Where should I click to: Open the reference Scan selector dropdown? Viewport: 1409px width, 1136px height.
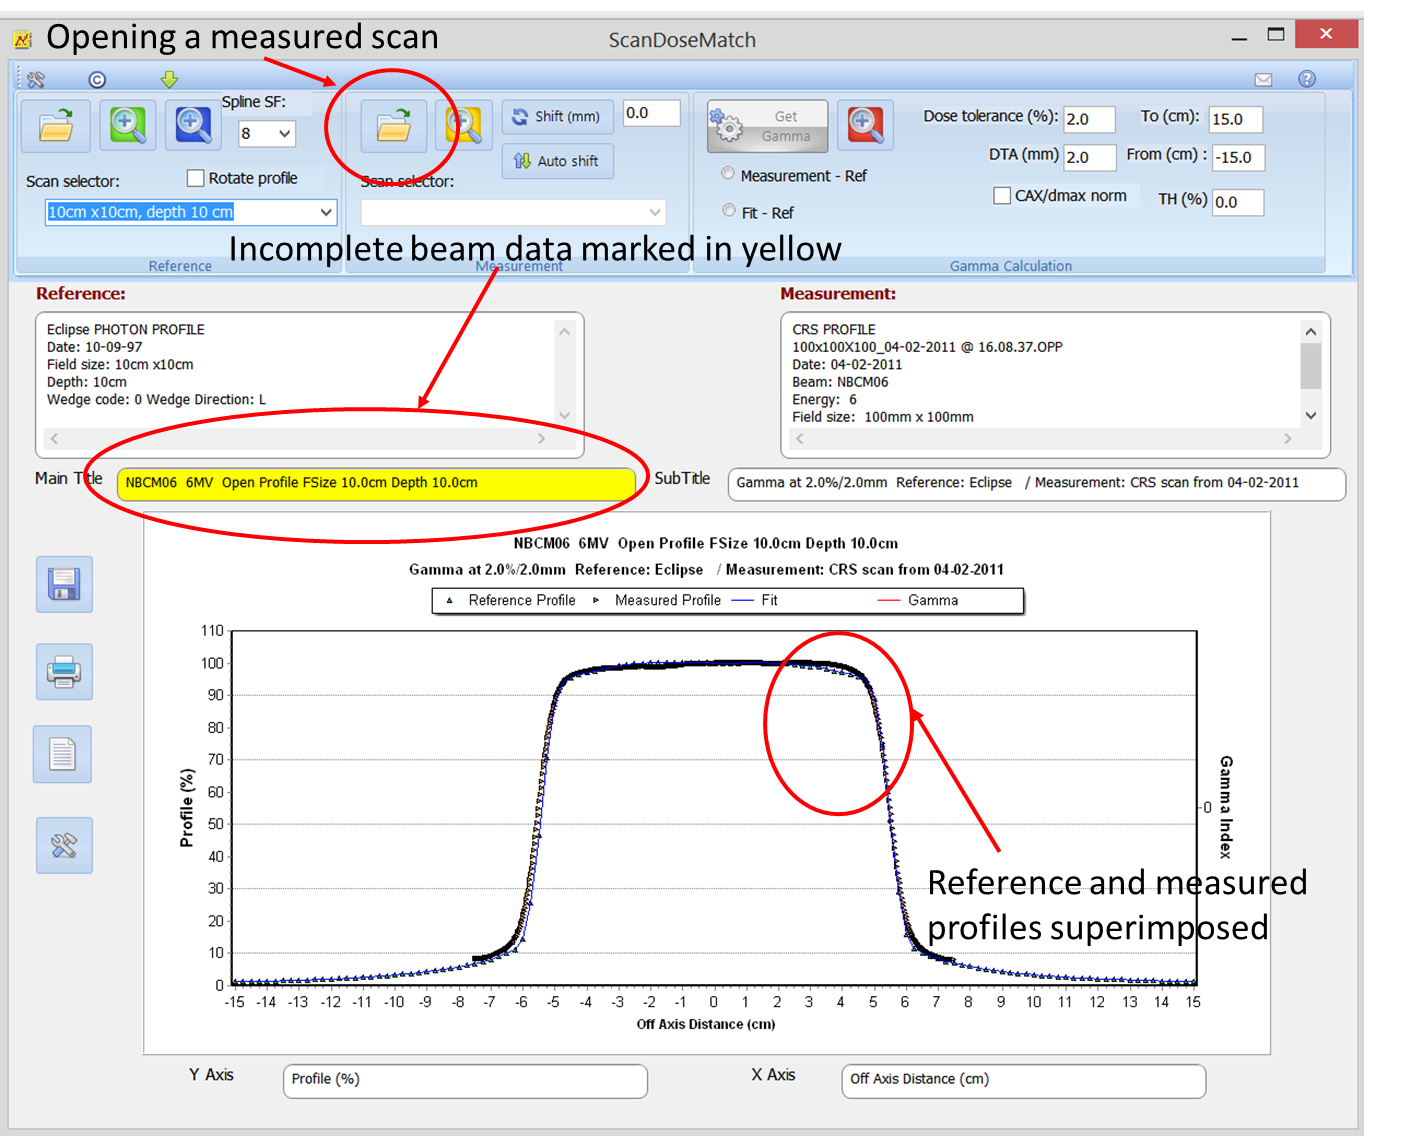(325, 212)
